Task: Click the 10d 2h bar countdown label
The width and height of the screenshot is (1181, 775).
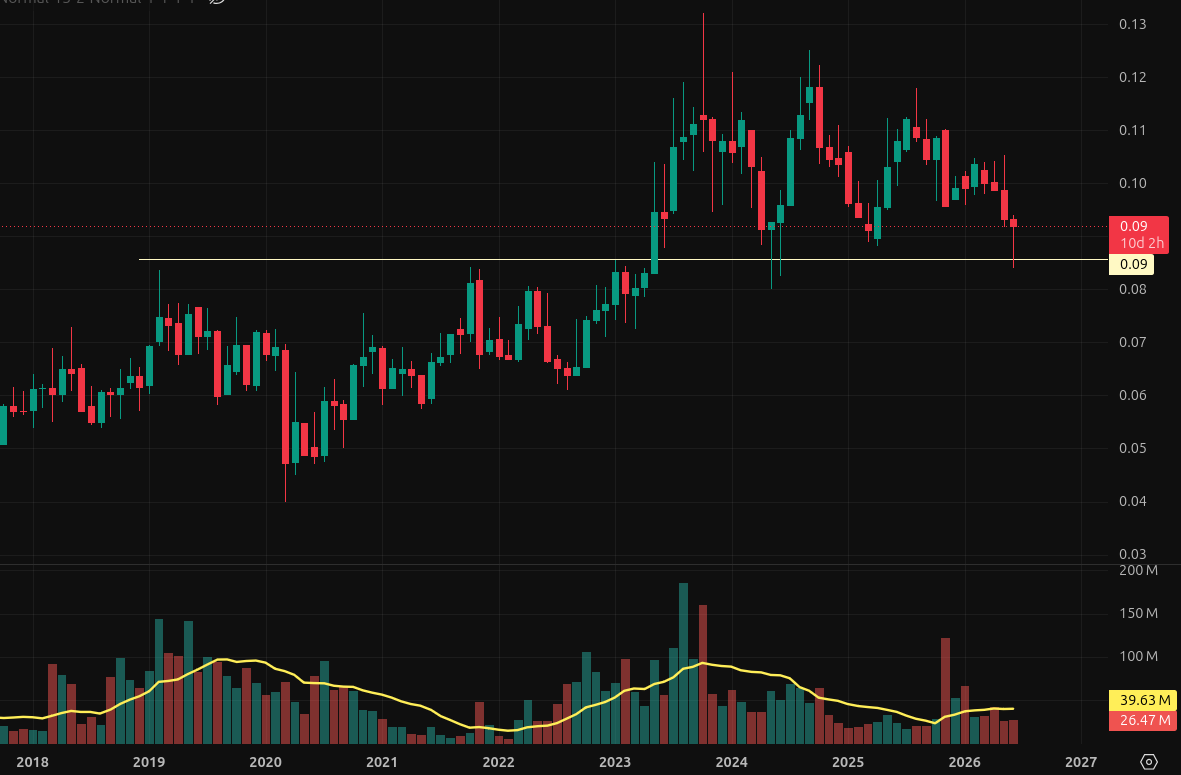Action: (1142, 243)
